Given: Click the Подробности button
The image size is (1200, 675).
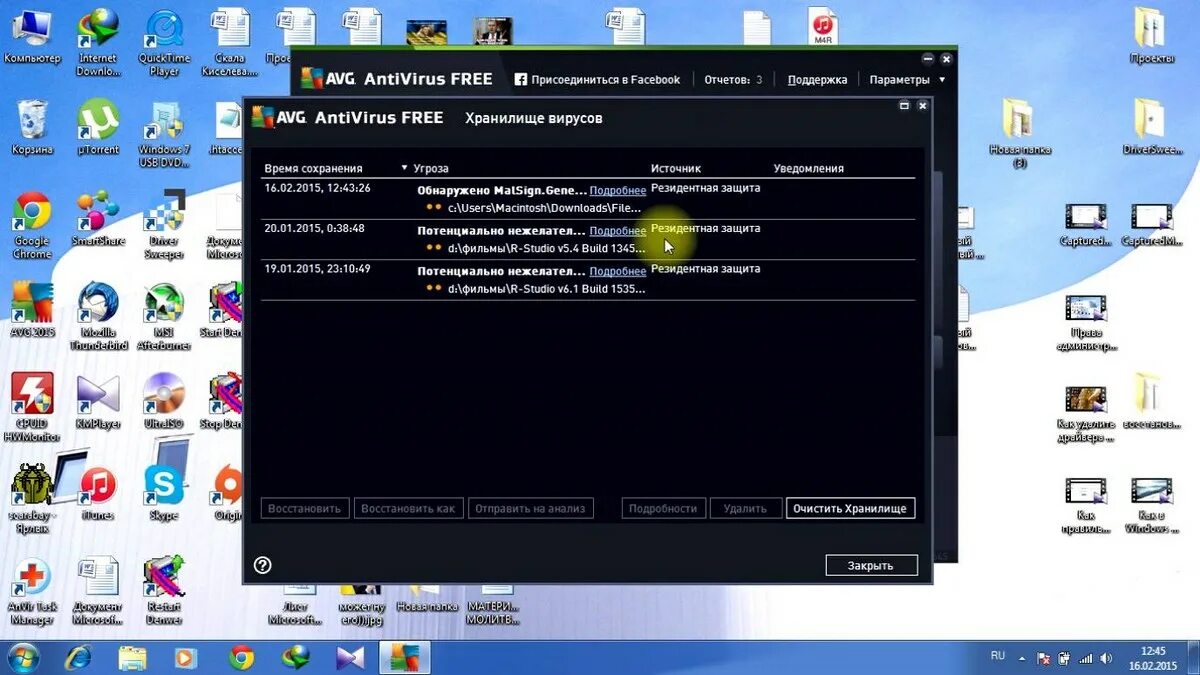Looking at the screenshot, I should (664, 508).
